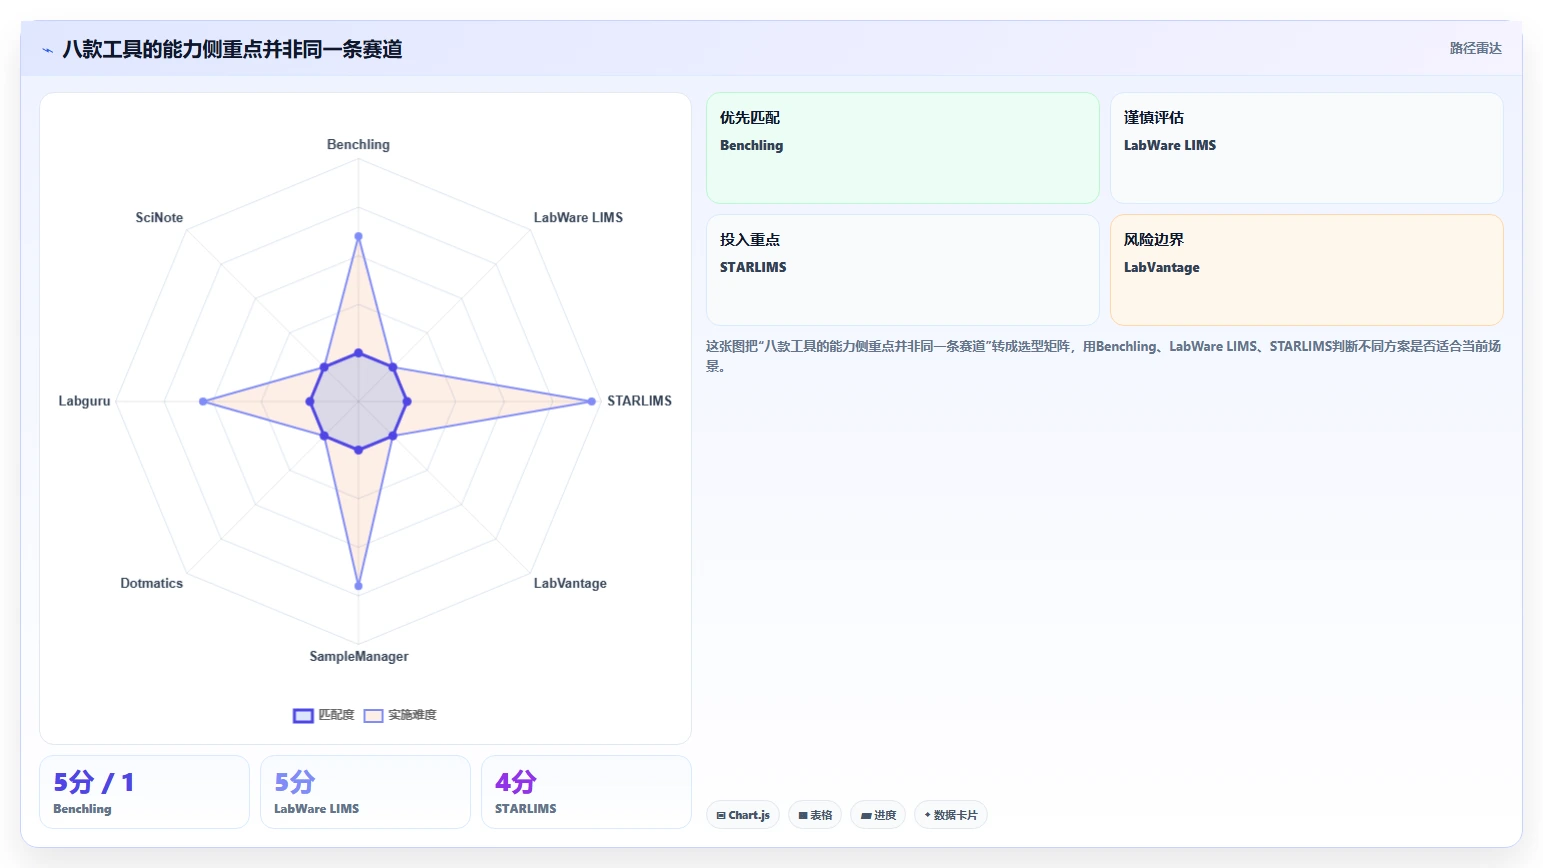Click the title icon beside 八款工具的能力侧重点
This screenshot has width=1543, height=868.
pyautogui.click(x=47, y=50)
